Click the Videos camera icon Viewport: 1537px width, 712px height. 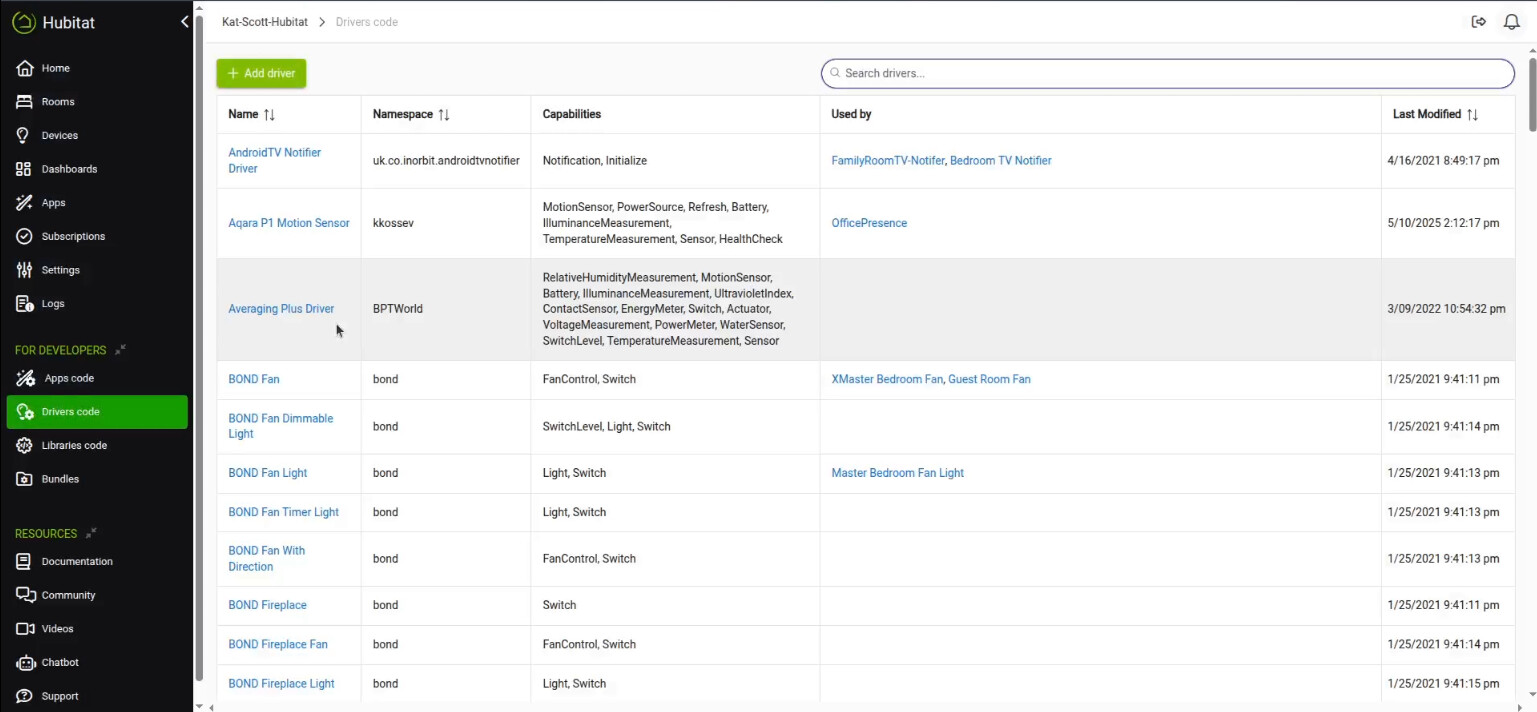25,629
